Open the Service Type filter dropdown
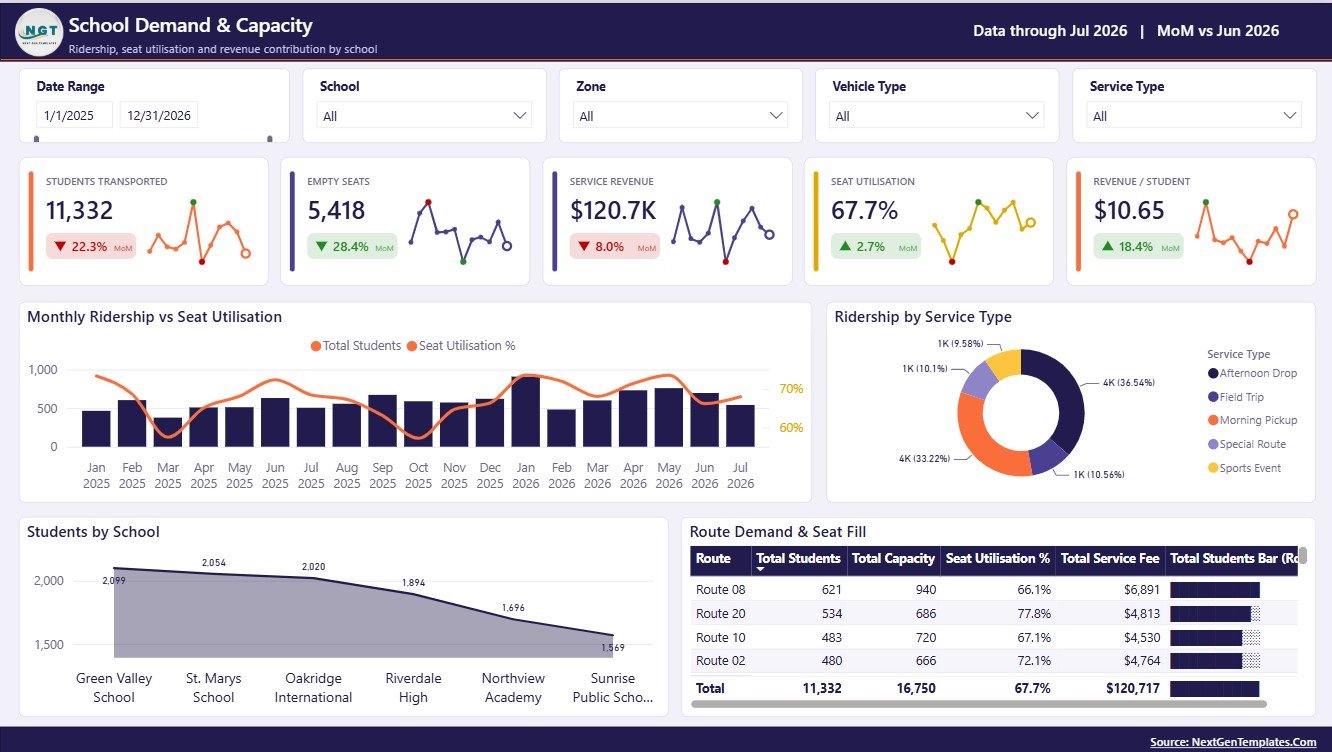The width and height of the screenshot is (1332, 752). click(x=1195, y=116)
